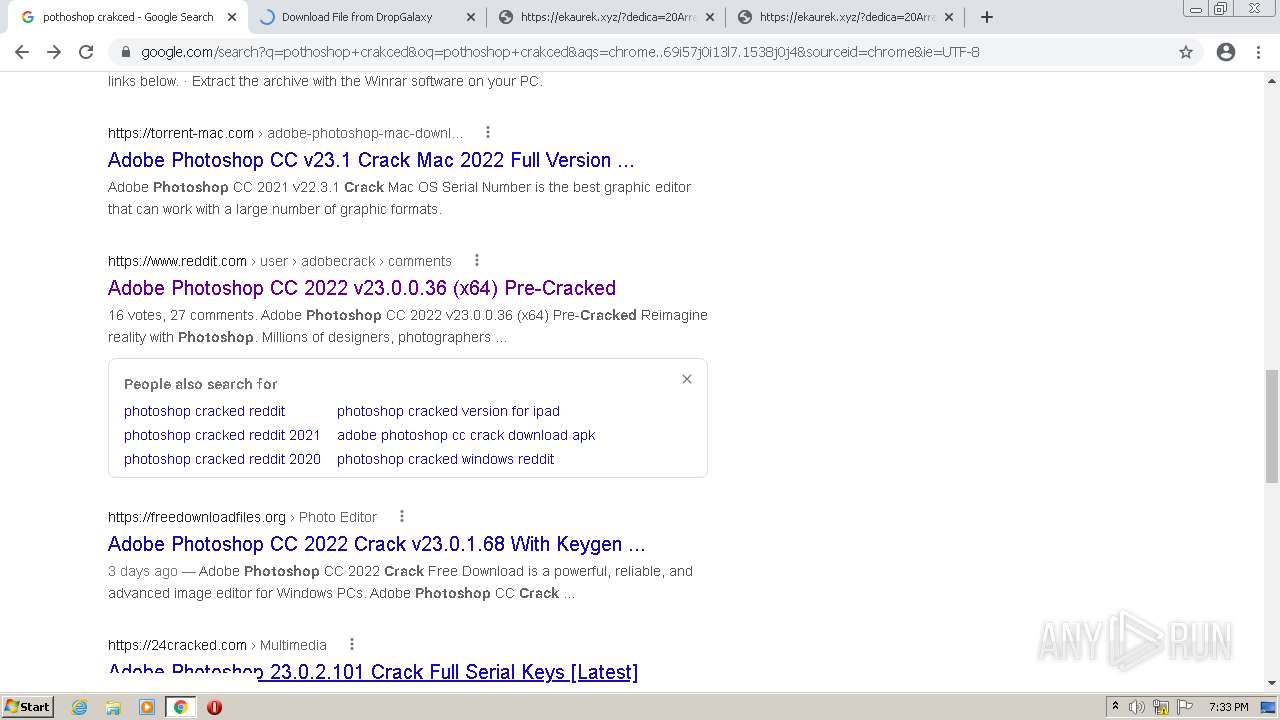Open the Chrome profile avatar menu
The height and width of the screenshot is (720, 1280).
pyautogui.click(x=1226, y=52)
